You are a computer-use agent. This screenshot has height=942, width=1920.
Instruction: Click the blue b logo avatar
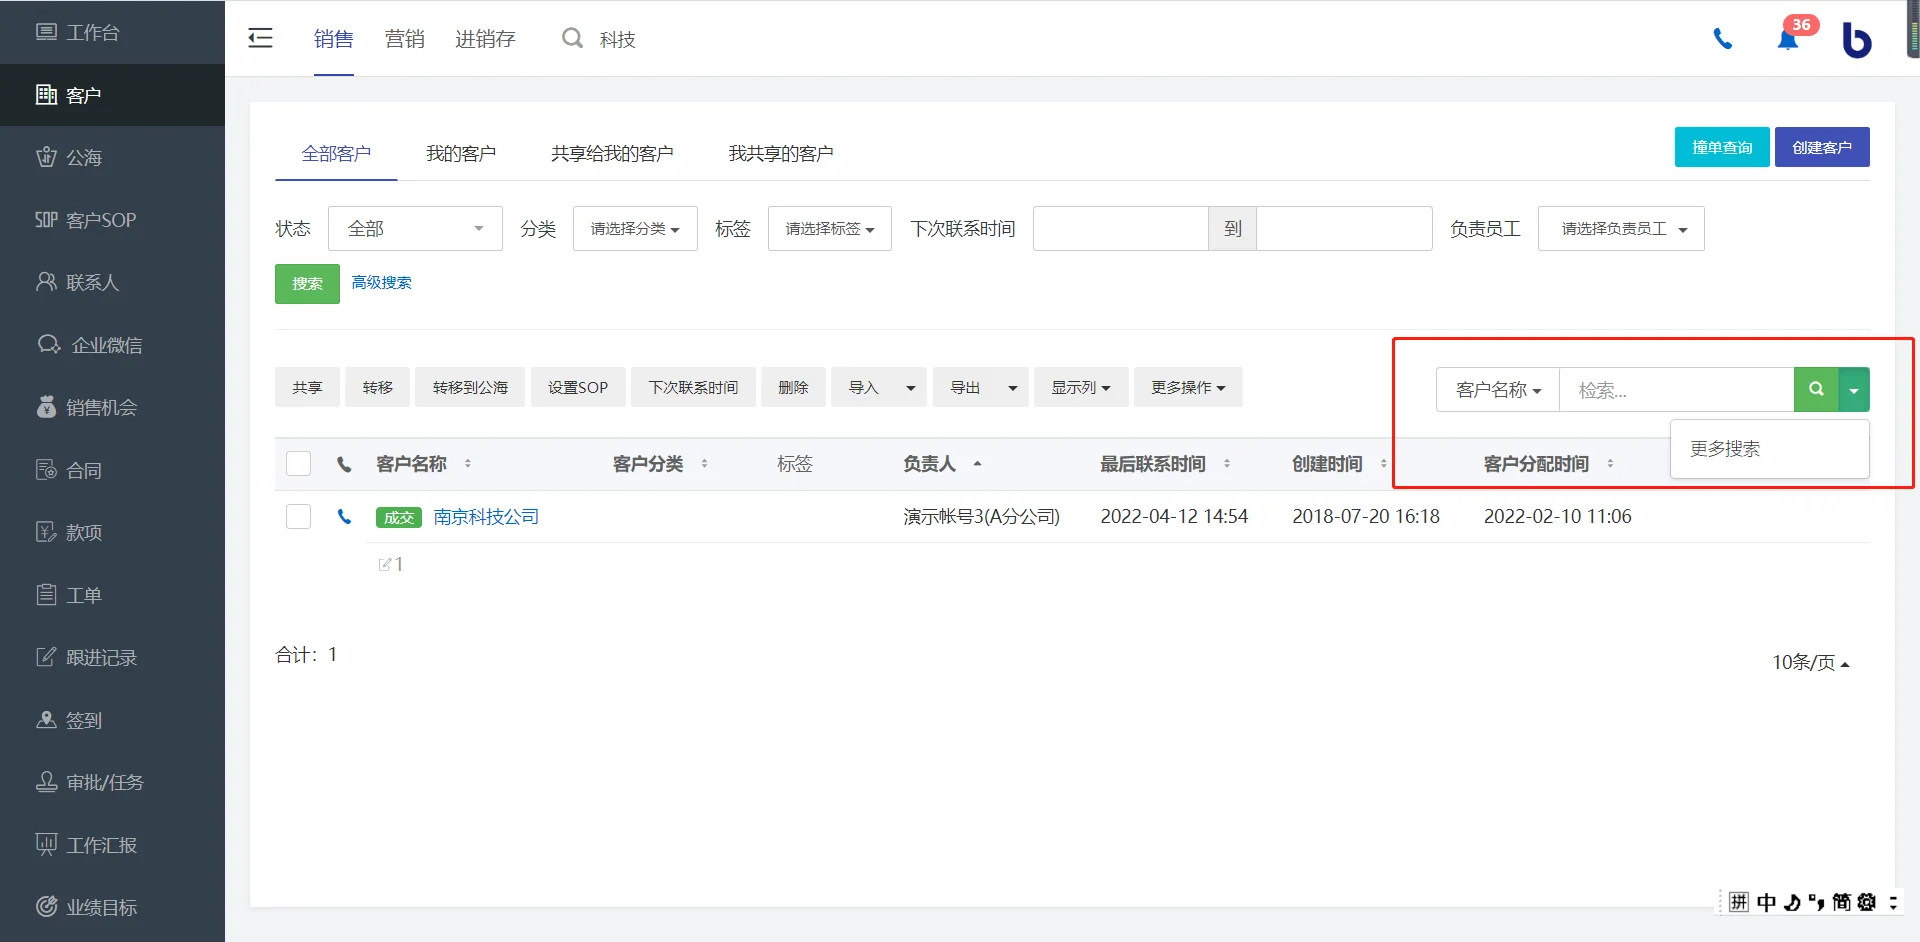coord(1856,39)
